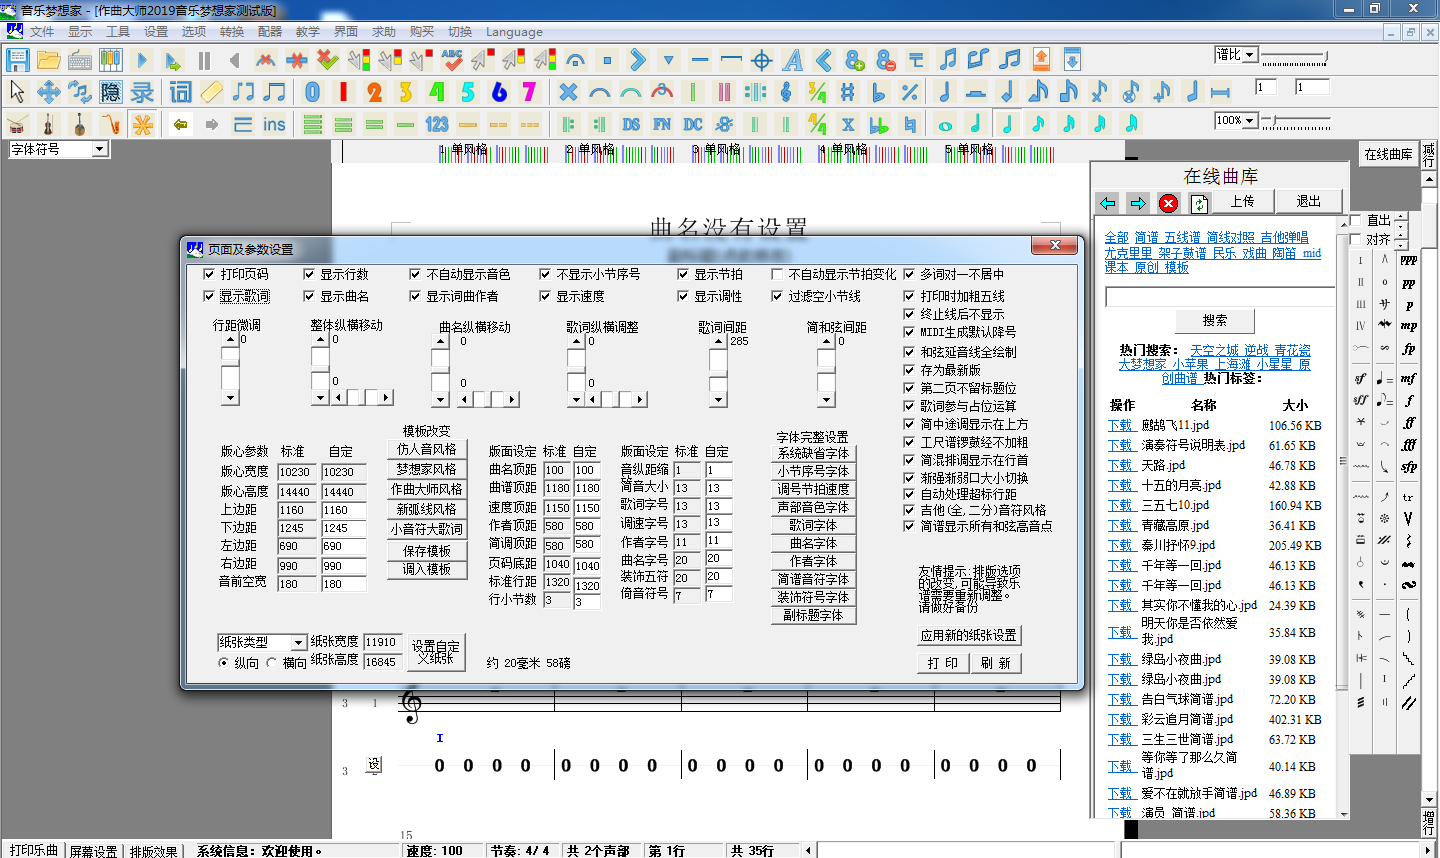Select the red number 1 note

coord(343,92)
